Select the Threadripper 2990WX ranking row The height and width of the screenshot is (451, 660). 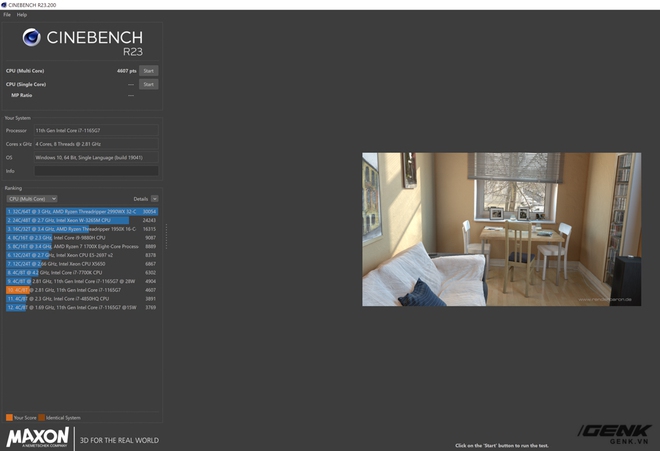(x=82, y=211)
